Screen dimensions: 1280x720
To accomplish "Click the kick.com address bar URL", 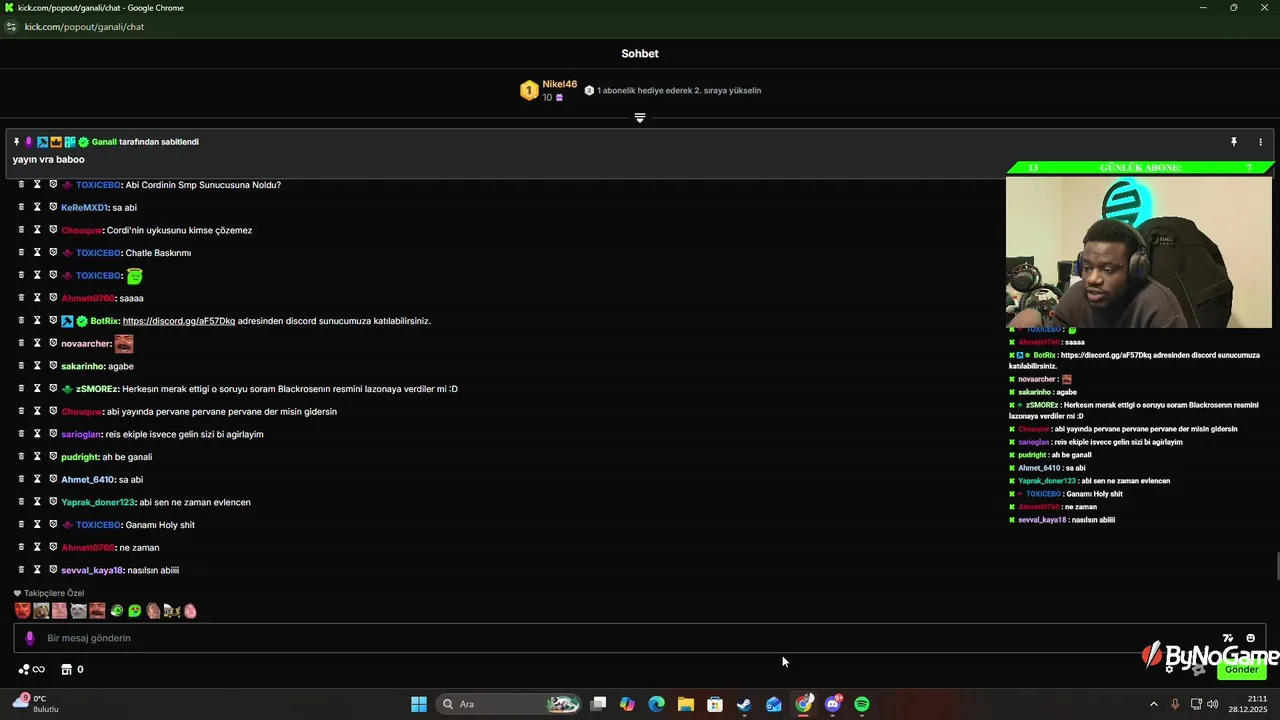I will point(84,27).
